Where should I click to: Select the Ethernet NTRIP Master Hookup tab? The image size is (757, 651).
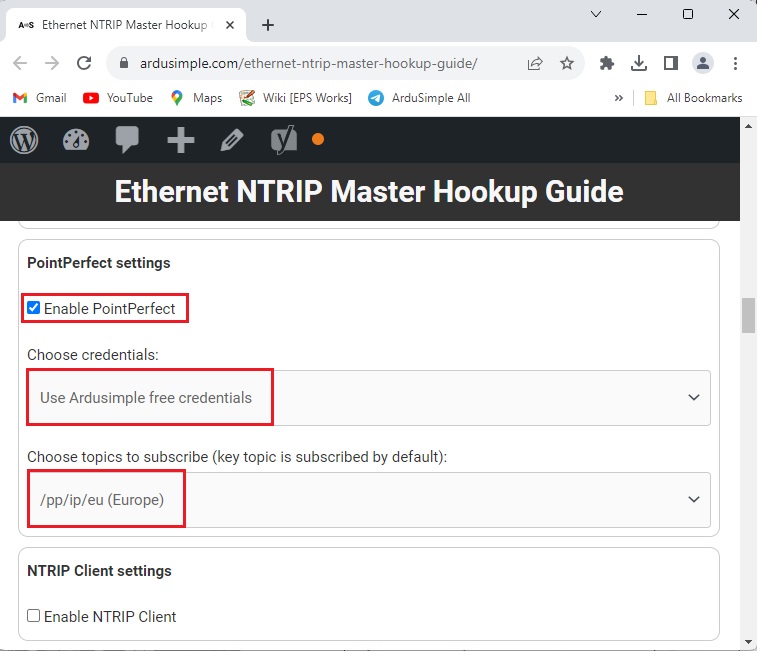(125, 25)
